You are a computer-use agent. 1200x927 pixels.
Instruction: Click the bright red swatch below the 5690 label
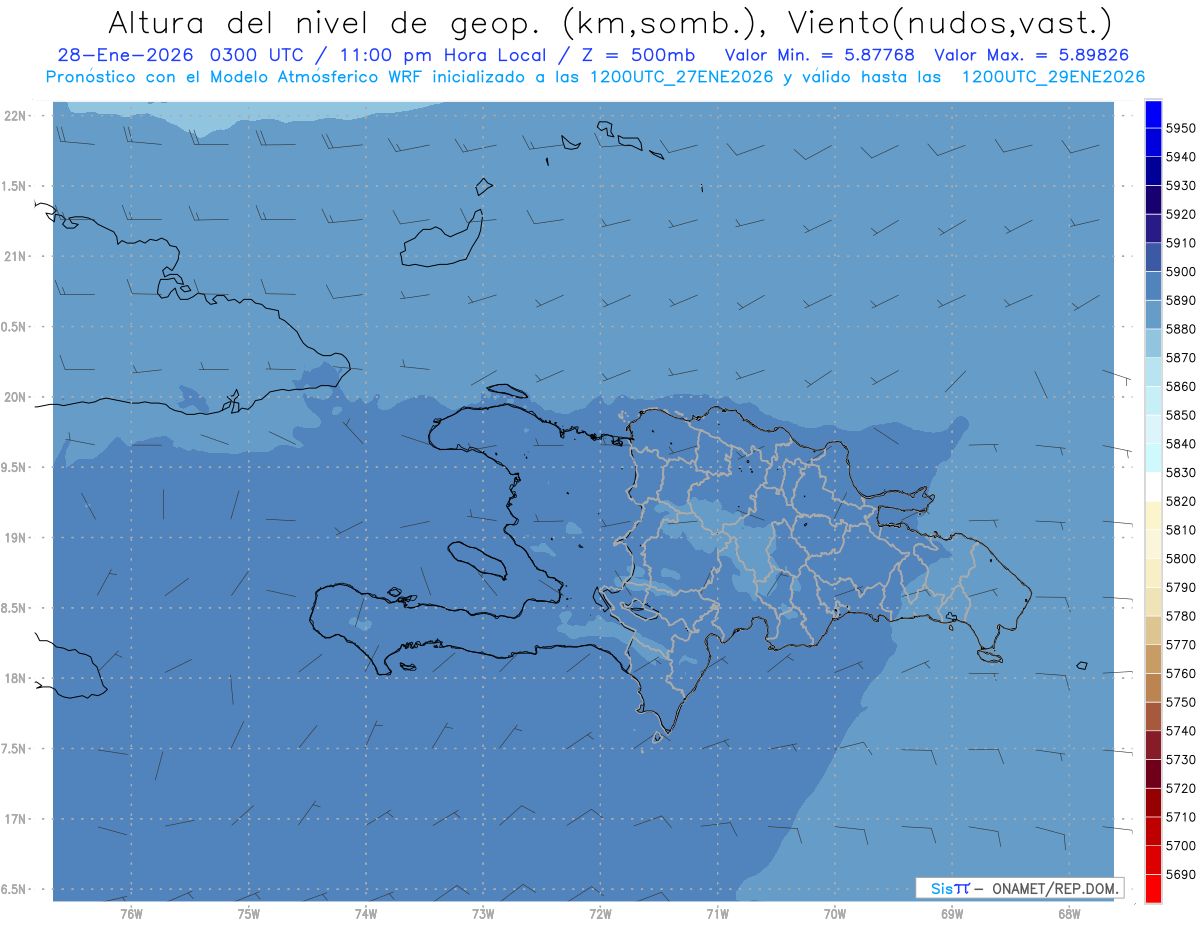point(1153,888)
